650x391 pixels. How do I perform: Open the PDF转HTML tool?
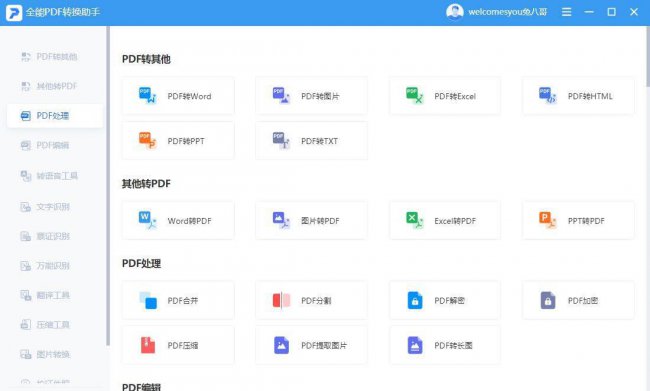coord(578,96)
